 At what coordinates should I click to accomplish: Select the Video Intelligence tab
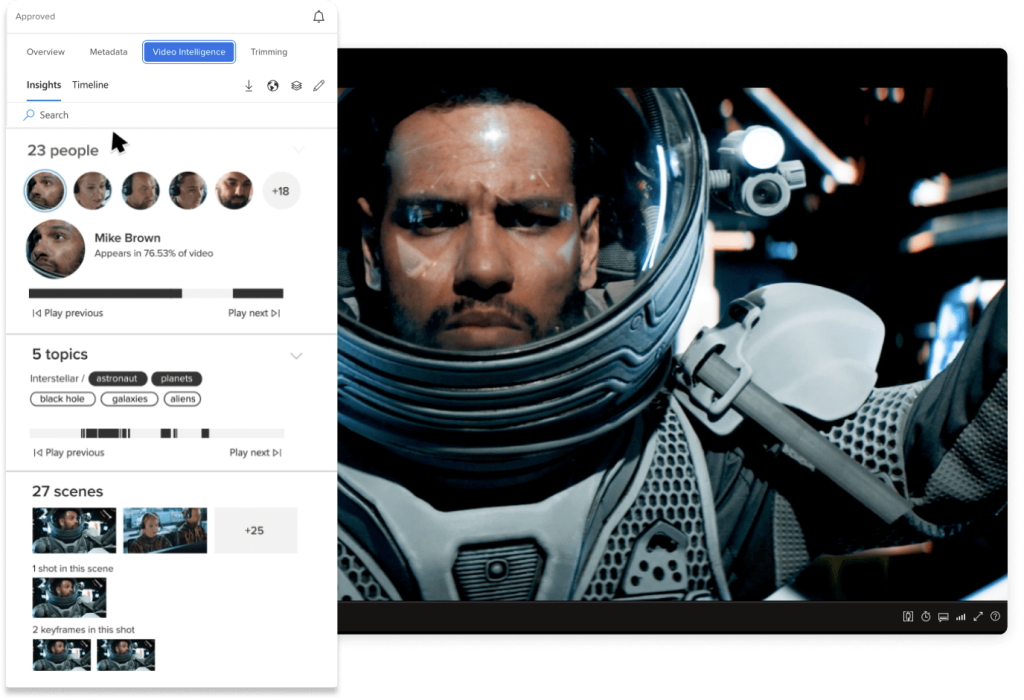(189, 52)
